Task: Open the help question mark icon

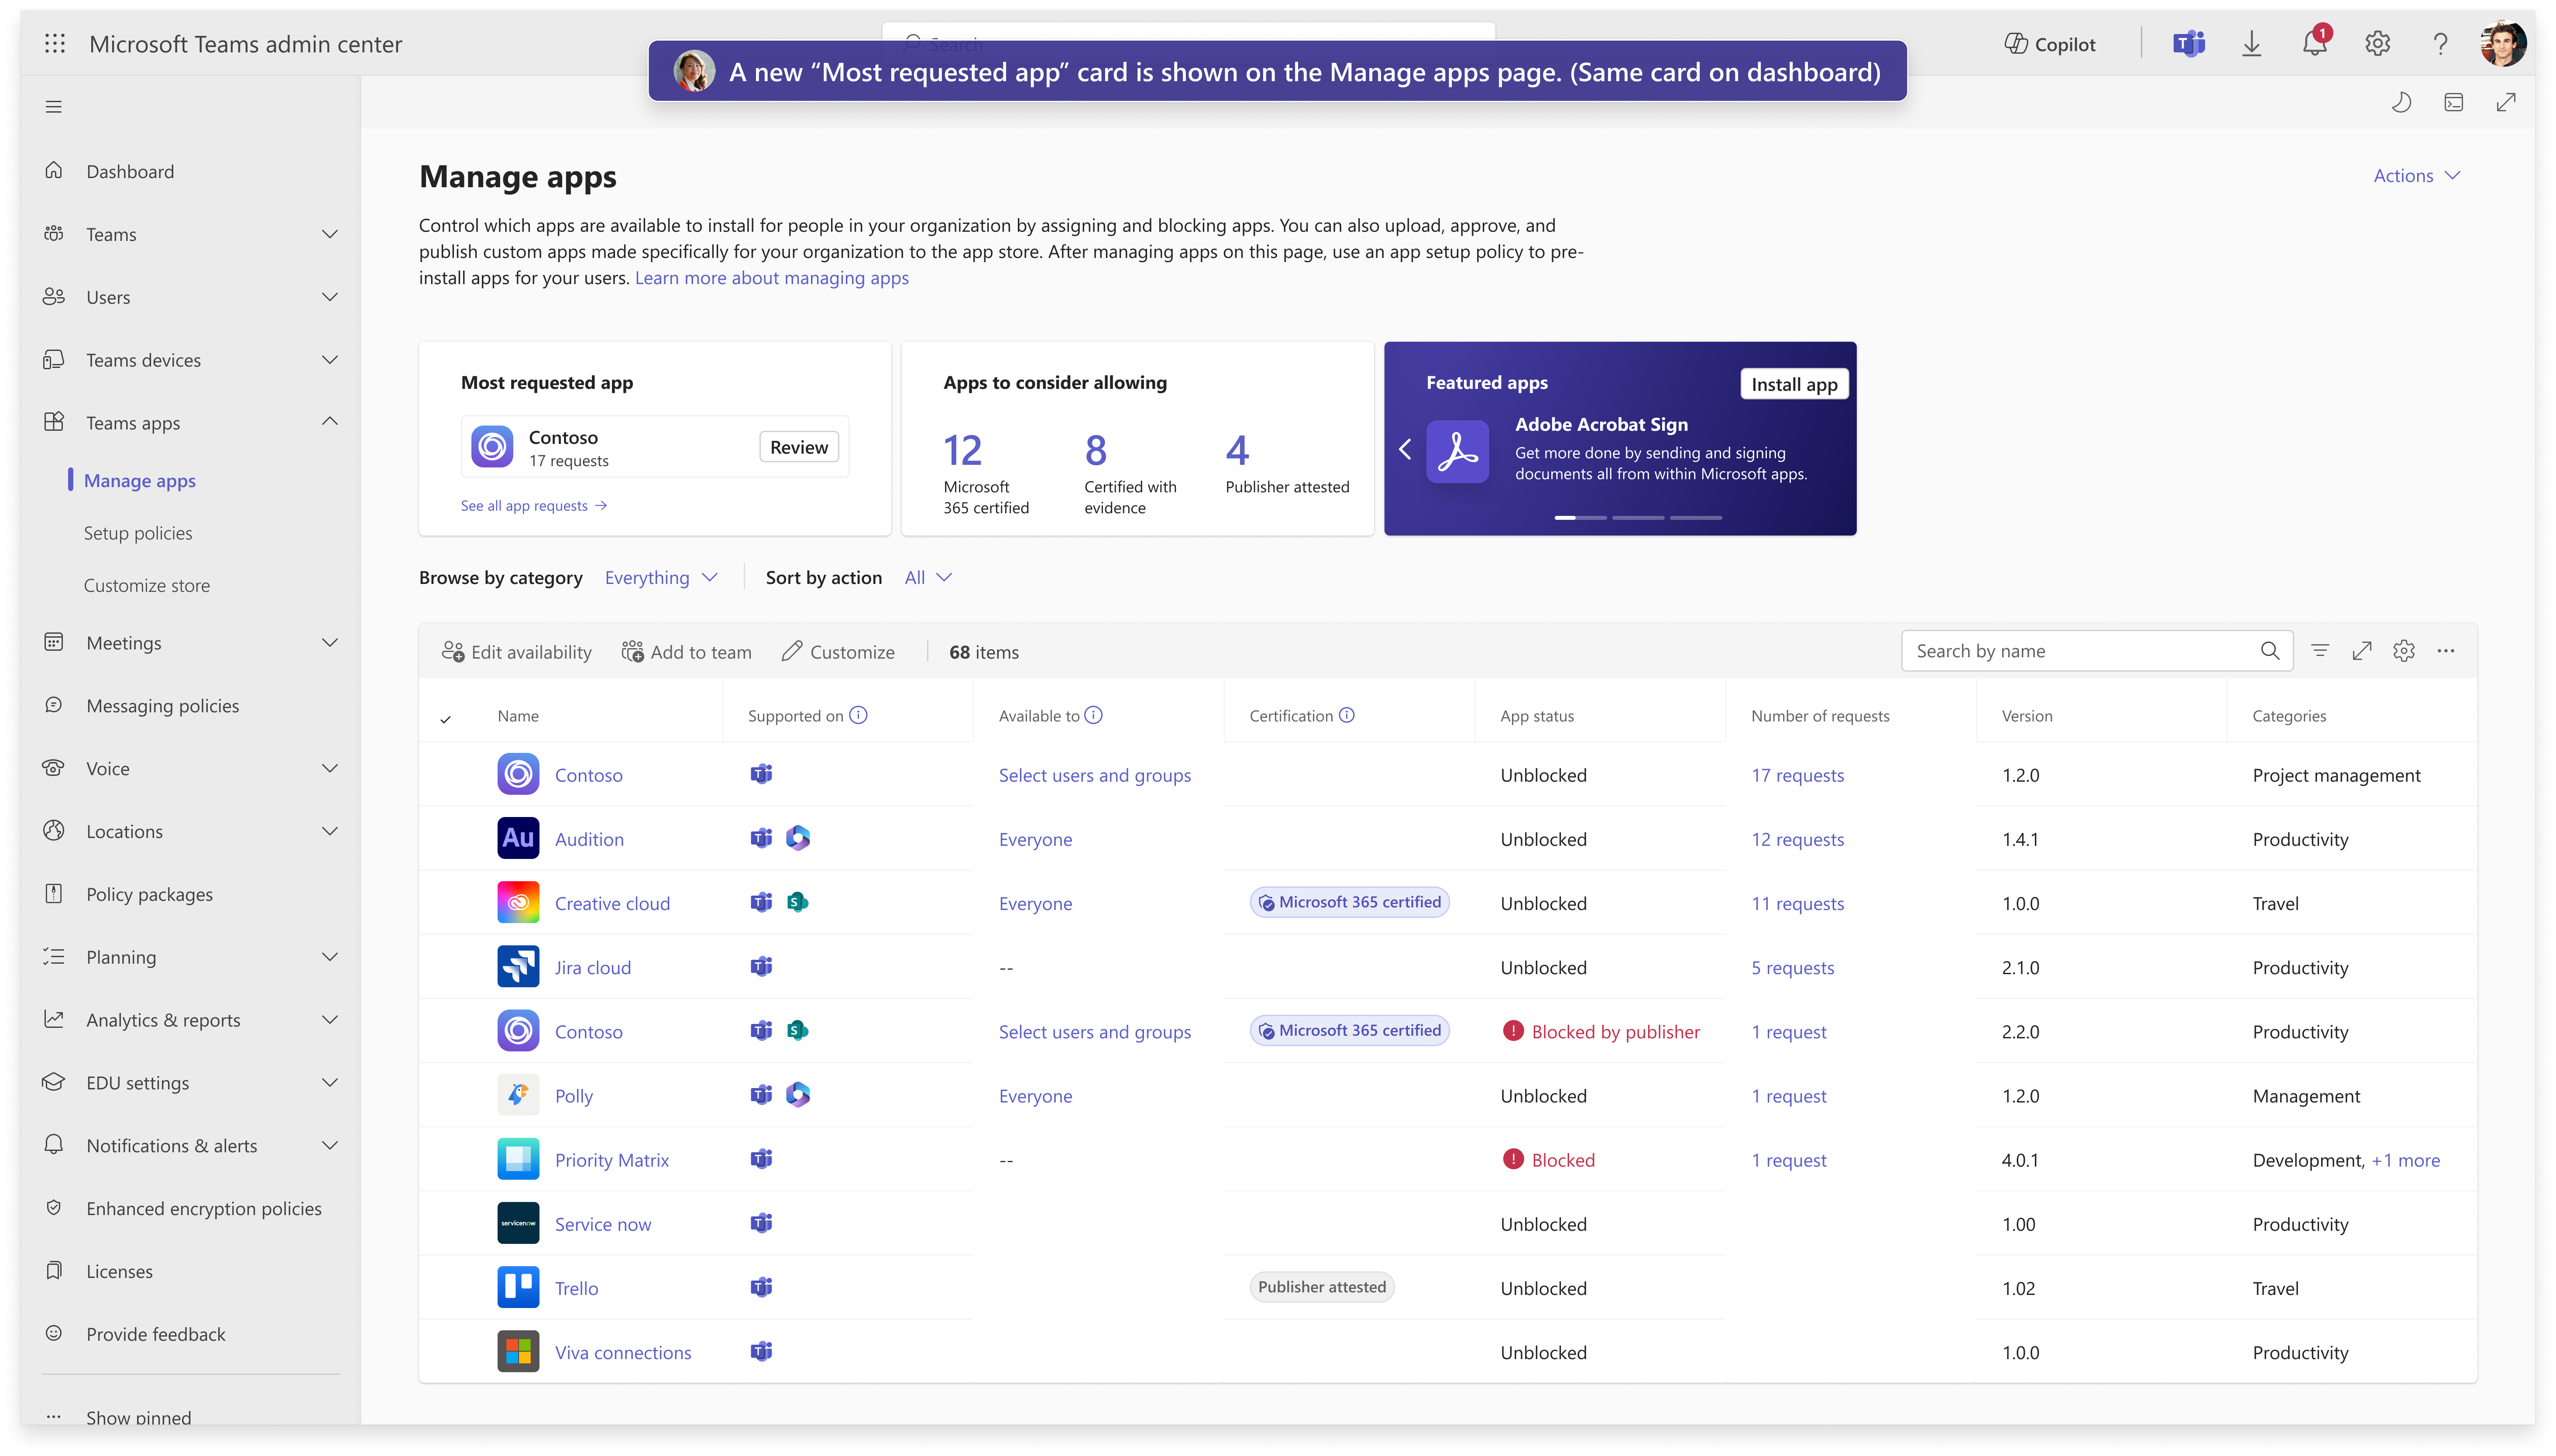Action: 2440,44
